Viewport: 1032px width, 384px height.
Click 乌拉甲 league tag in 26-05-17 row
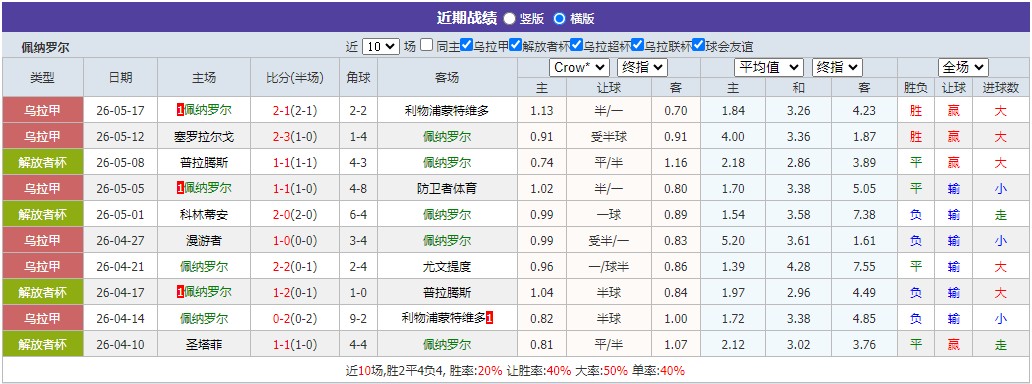[43, 111]
